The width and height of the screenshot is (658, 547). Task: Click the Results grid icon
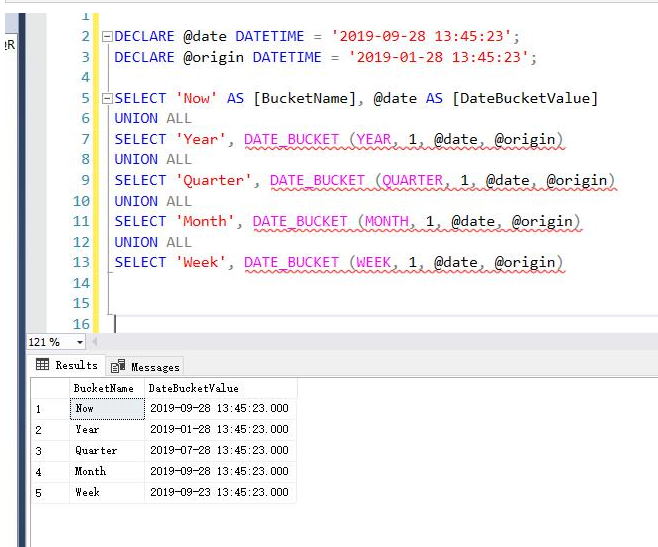click(42, 364)
